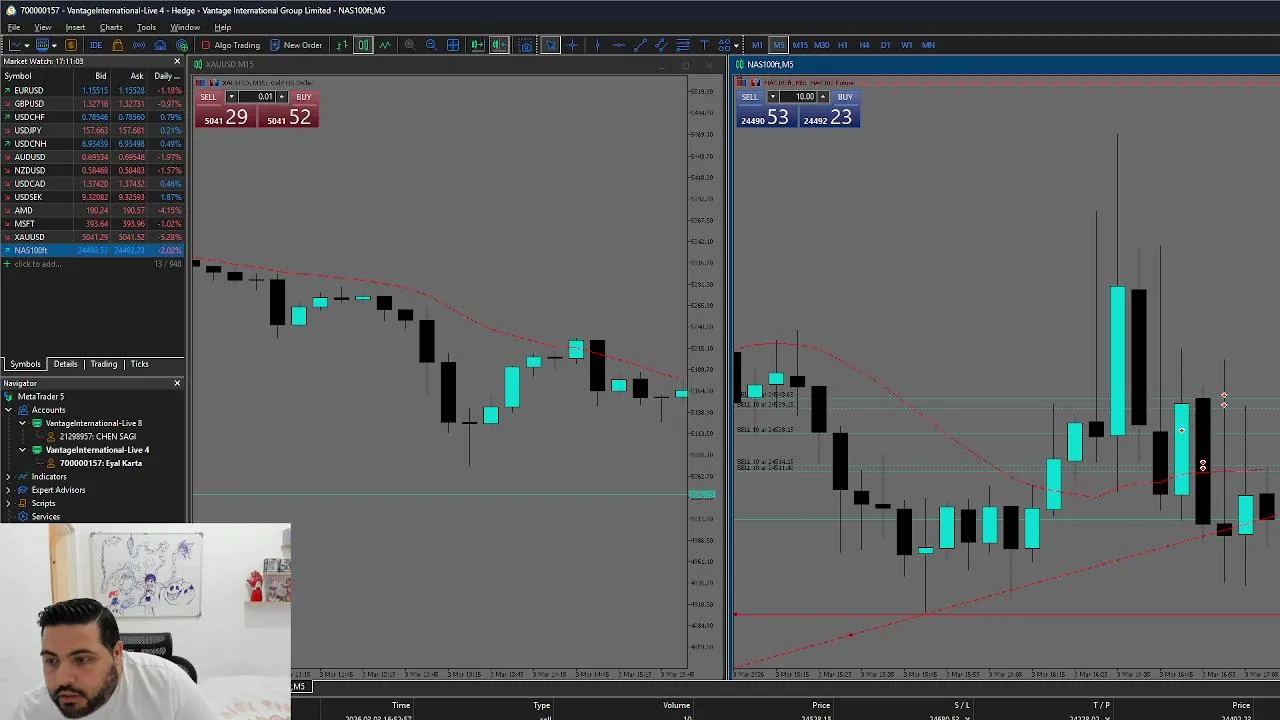Select the XAUUSD row in Market Watch

(92, 237)
